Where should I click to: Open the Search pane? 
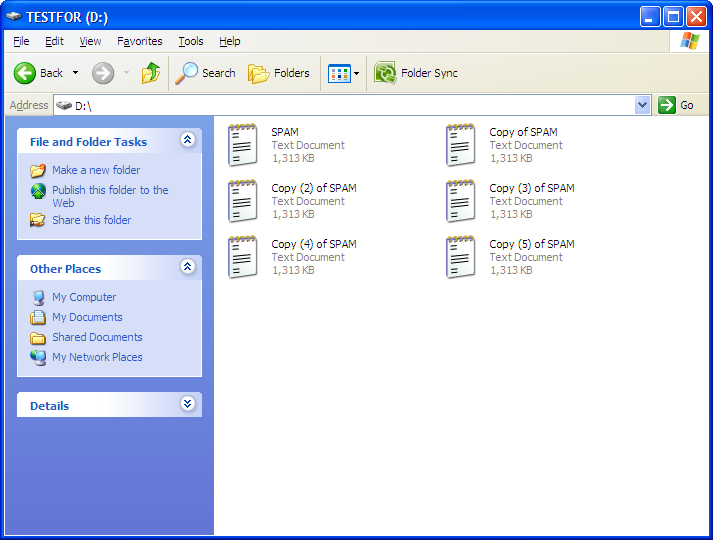click(206, 73)
